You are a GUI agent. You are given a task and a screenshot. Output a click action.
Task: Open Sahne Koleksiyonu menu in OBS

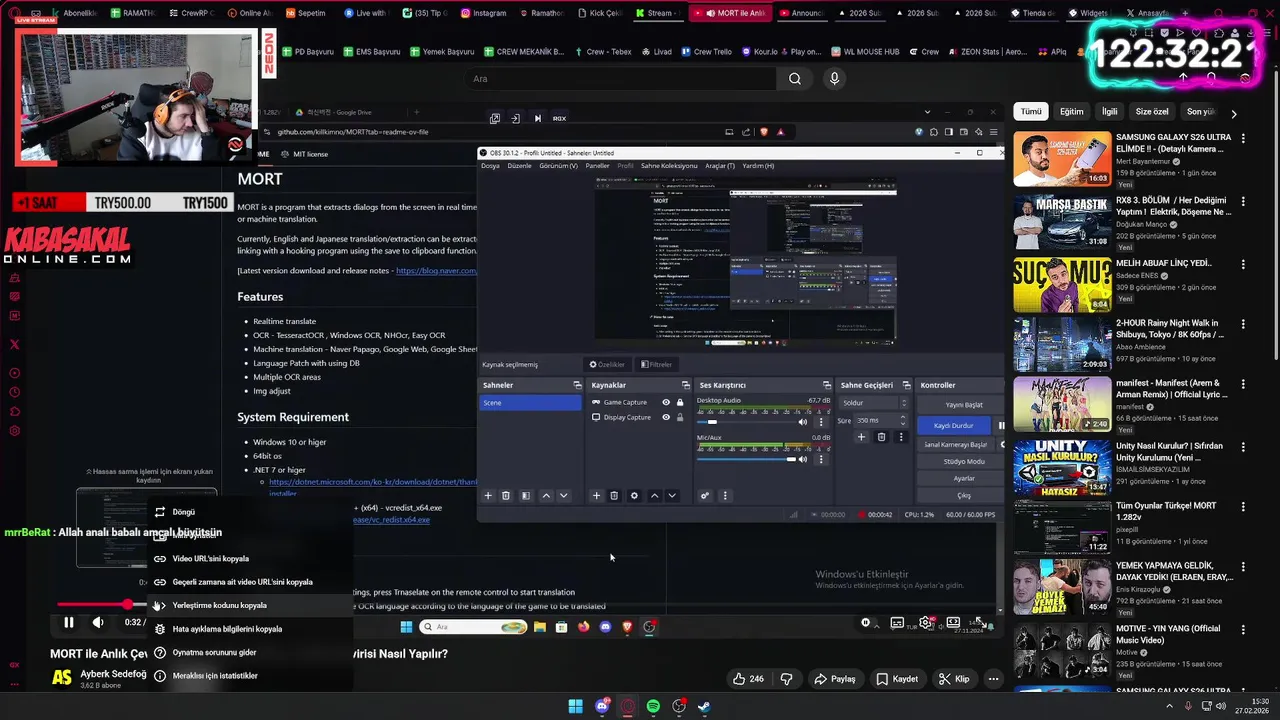pyautogui.click(x=669, y=166)
